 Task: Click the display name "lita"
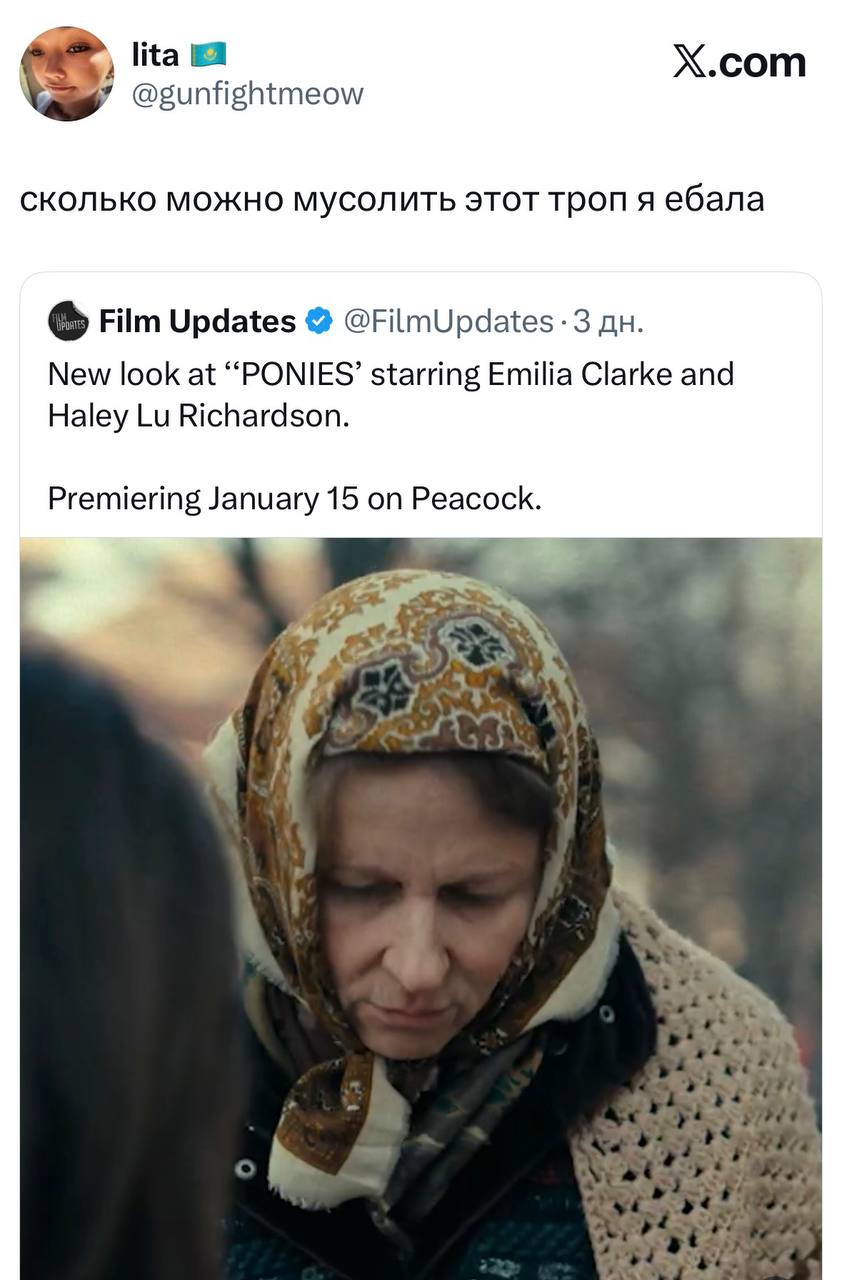[155, 54]
